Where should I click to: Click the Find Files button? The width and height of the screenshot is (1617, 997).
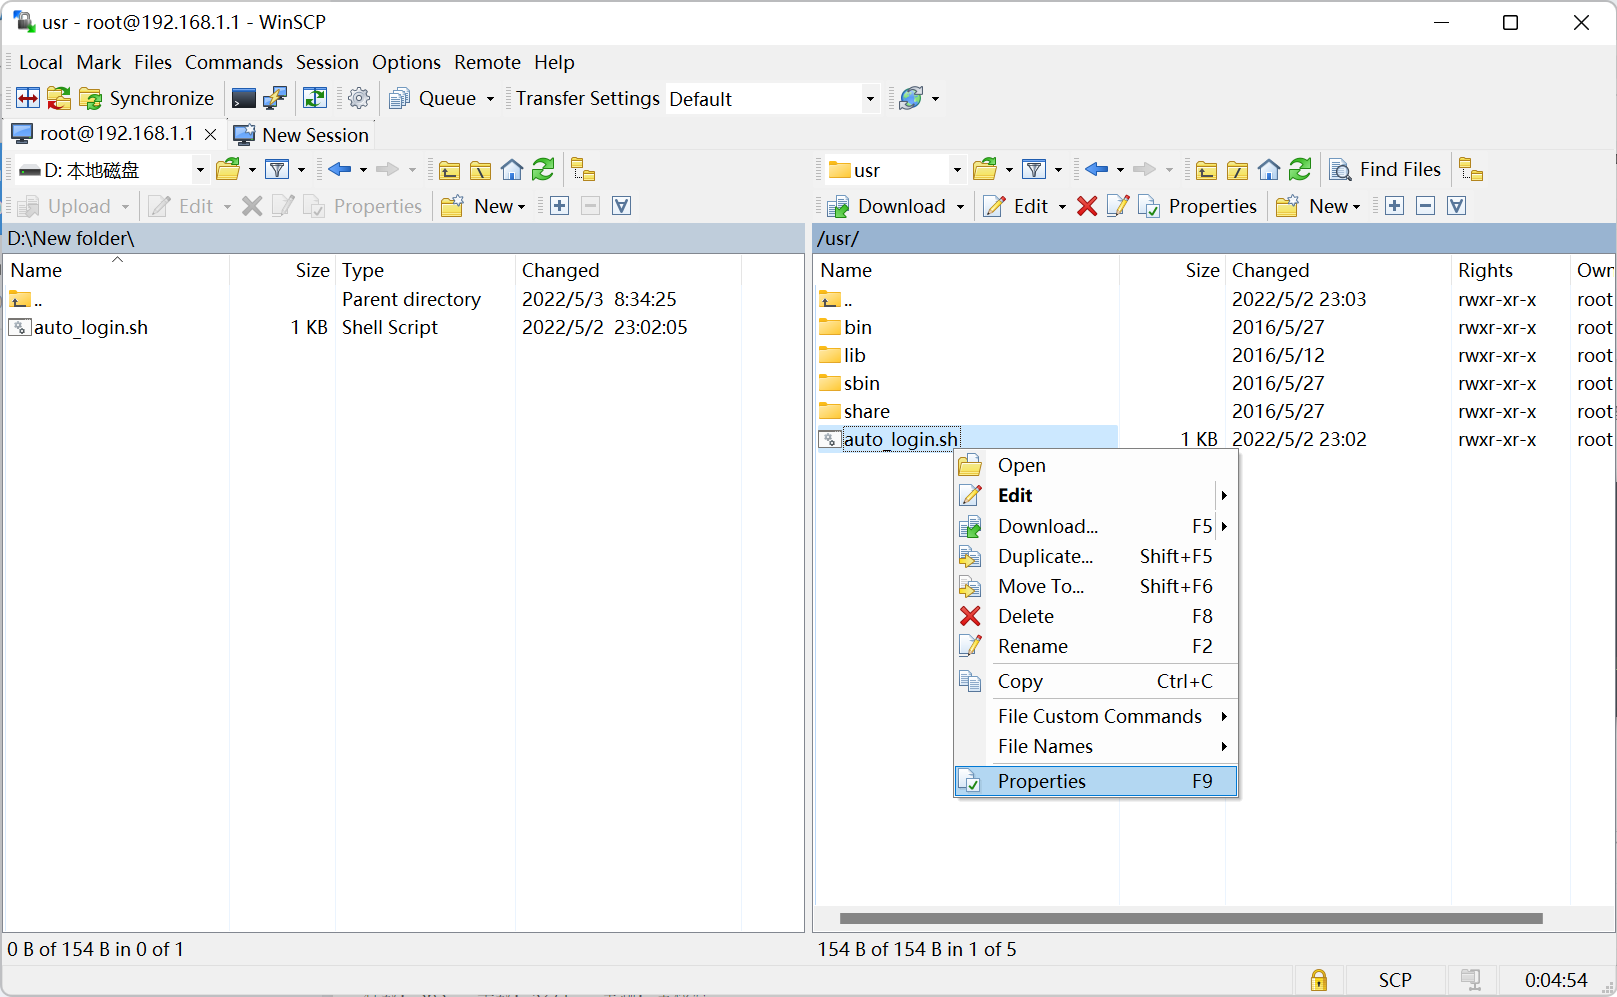point(1385,170)
